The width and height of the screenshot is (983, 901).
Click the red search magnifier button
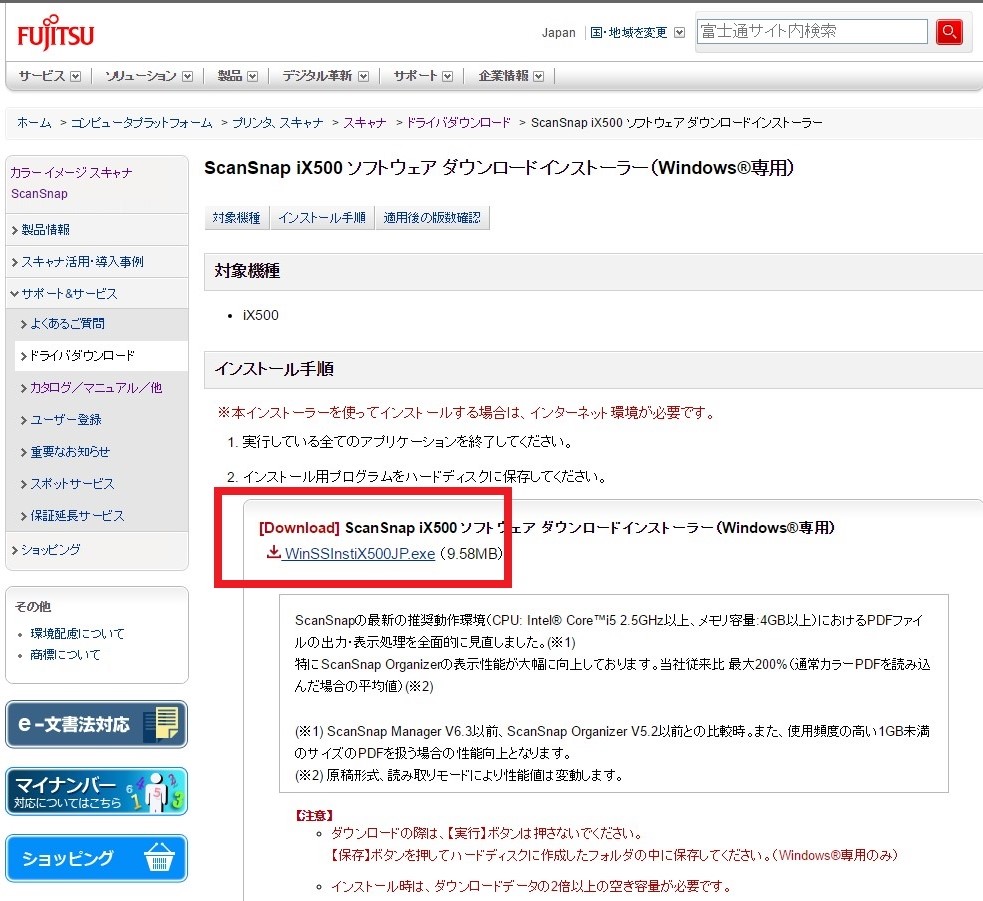pos(948,32)
